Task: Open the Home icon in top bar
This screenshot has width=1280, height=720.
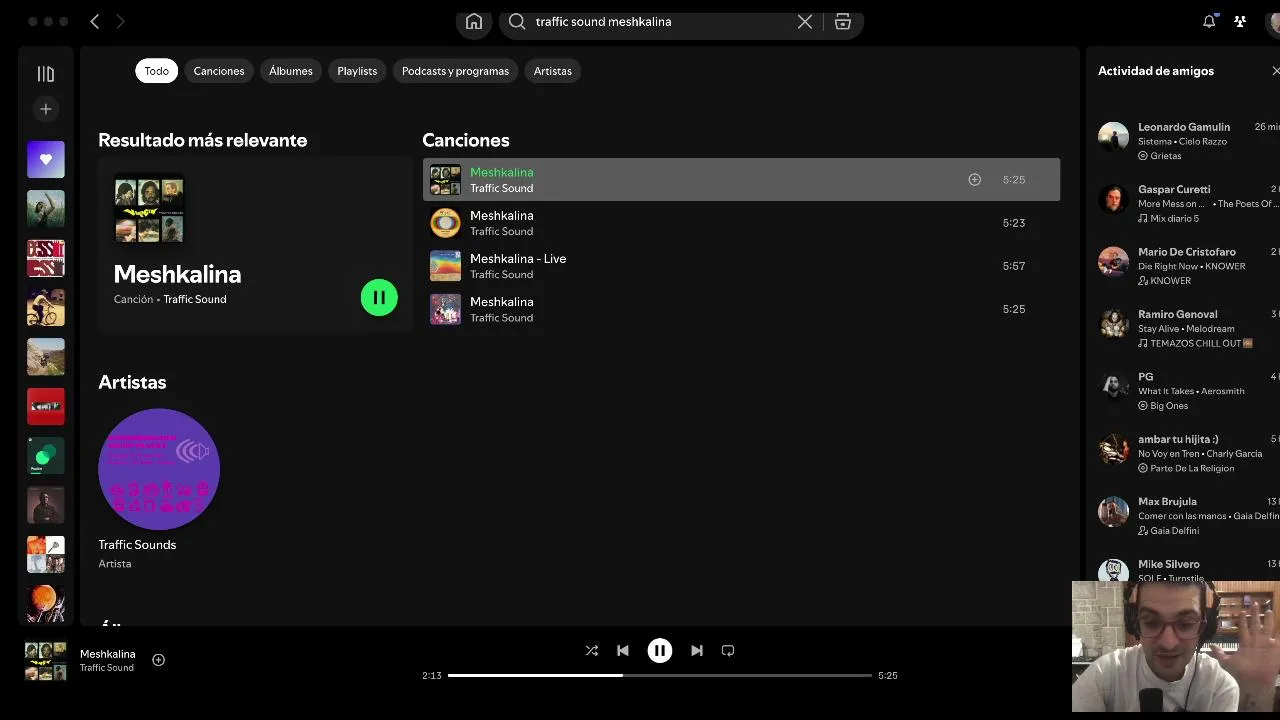Action: (x=474, y=22)
